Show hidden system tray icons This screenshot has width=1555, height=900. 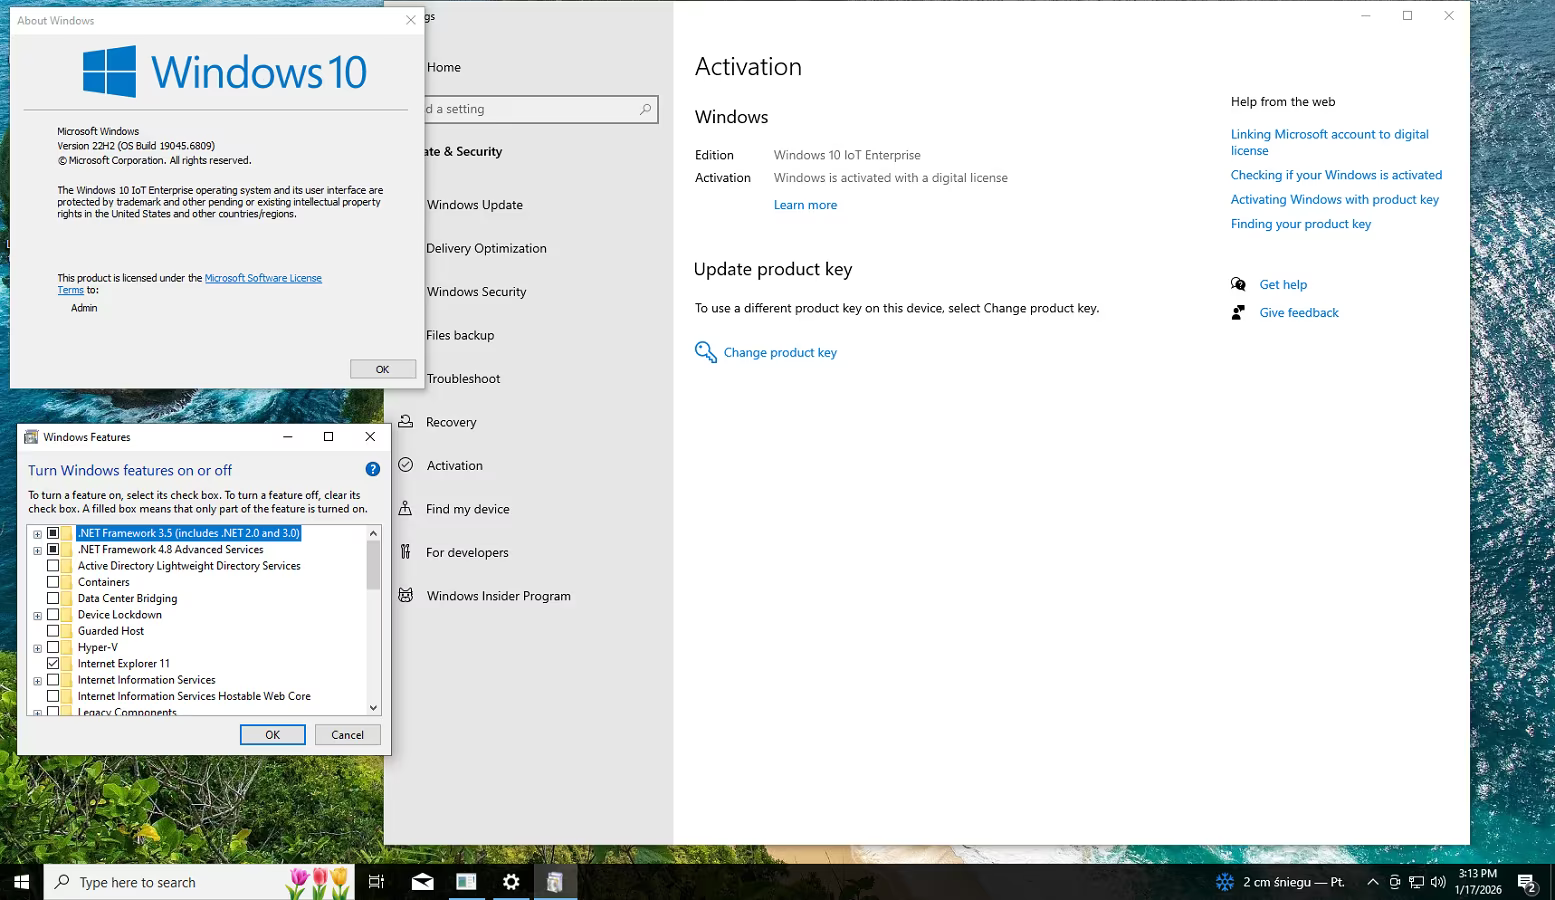tap(1373, 882)
